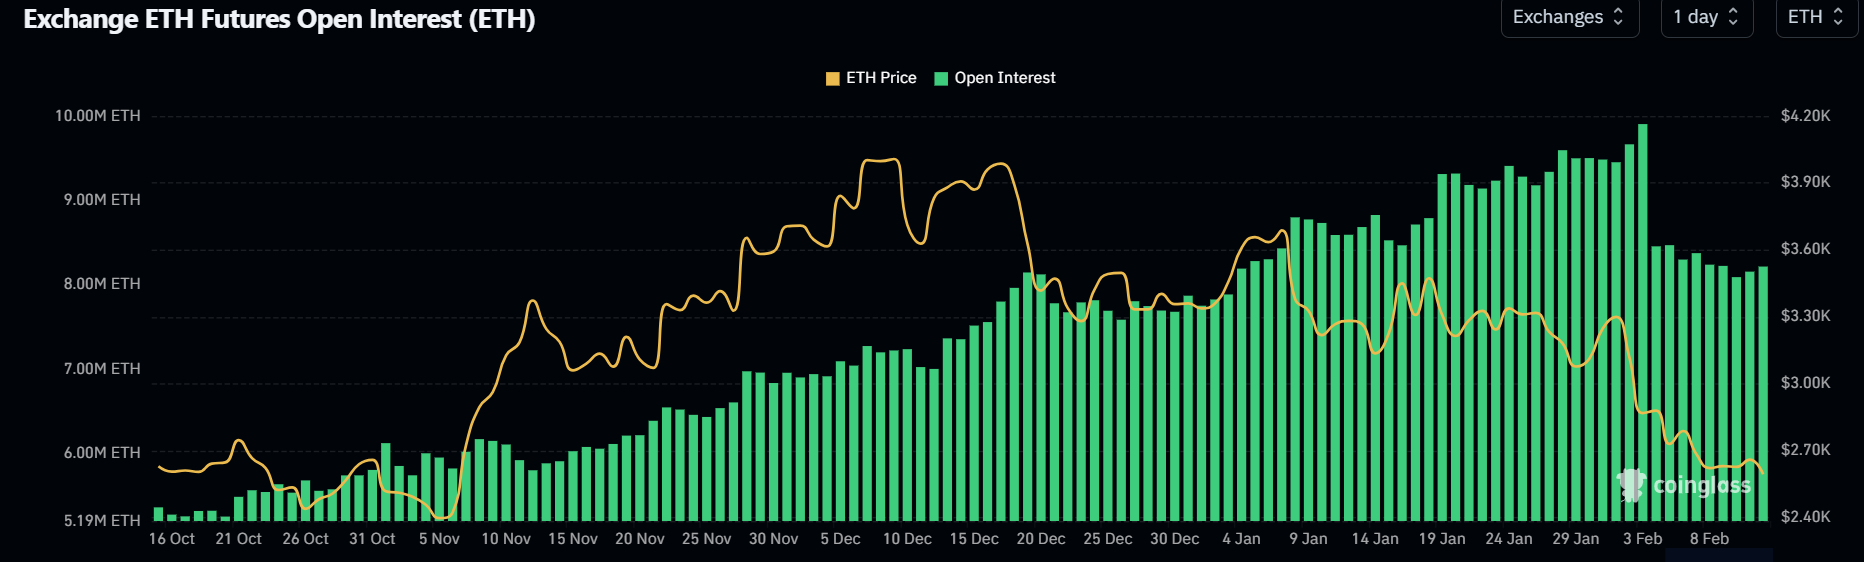This screenshot has width=1864, height=562.
Task: Click the 8.00M ETH axis label
Action: (102, 284)
